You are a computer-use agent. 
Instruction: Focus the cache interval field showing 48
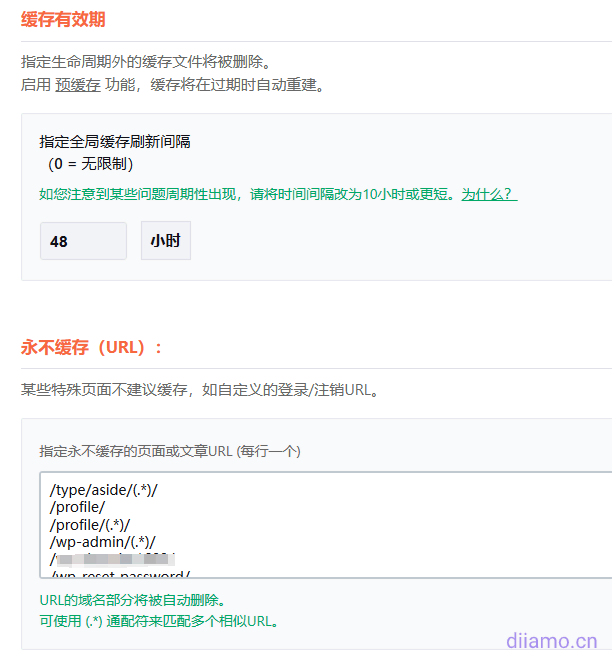(x=83, y=241)
